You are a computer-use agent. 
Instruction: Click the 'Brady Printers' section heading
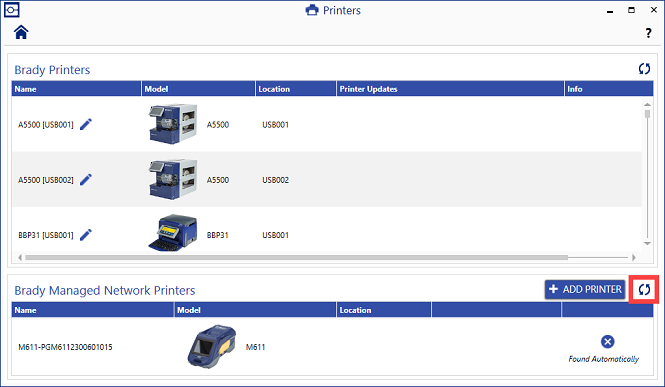pyautogui.click(x=52, y=70)
